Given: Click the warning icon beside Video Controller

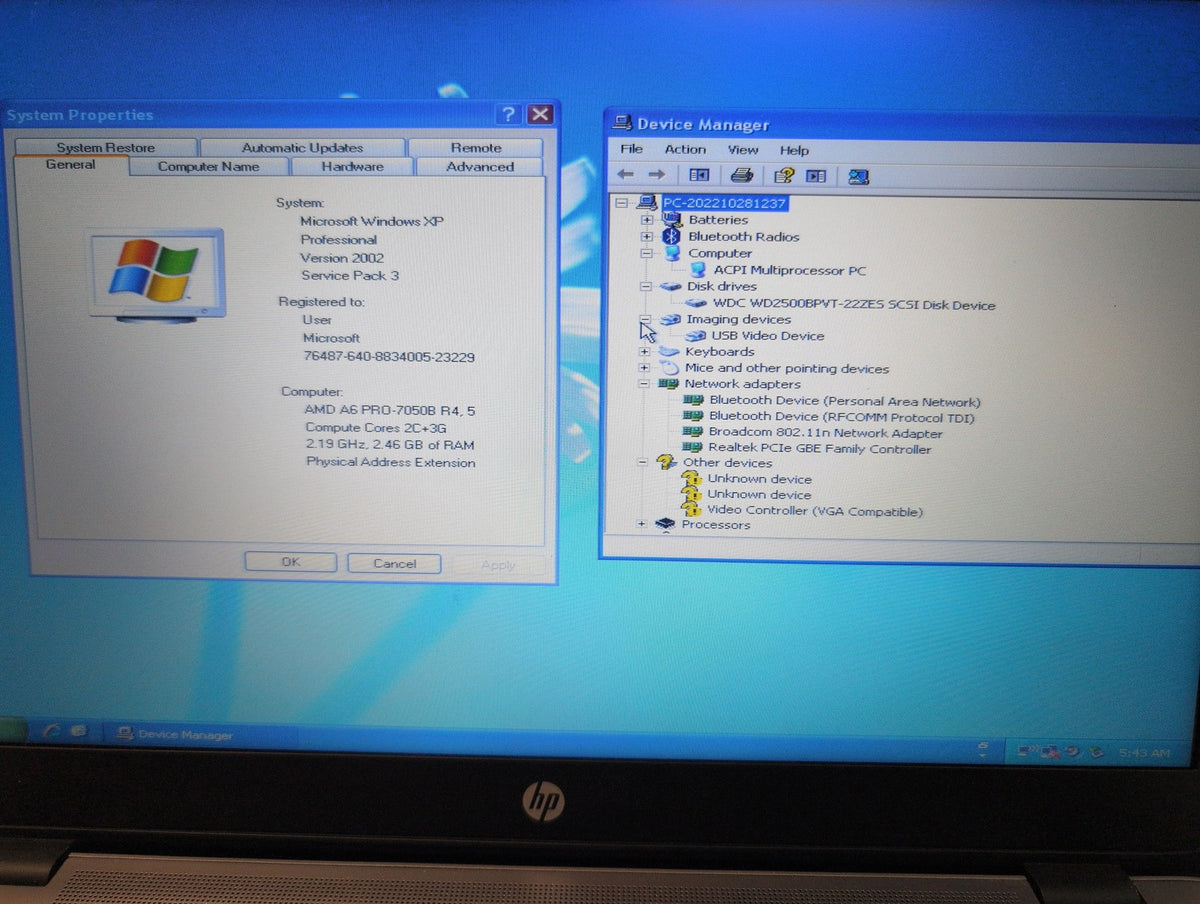Looking at the screenshot, I should click(691, 509).
